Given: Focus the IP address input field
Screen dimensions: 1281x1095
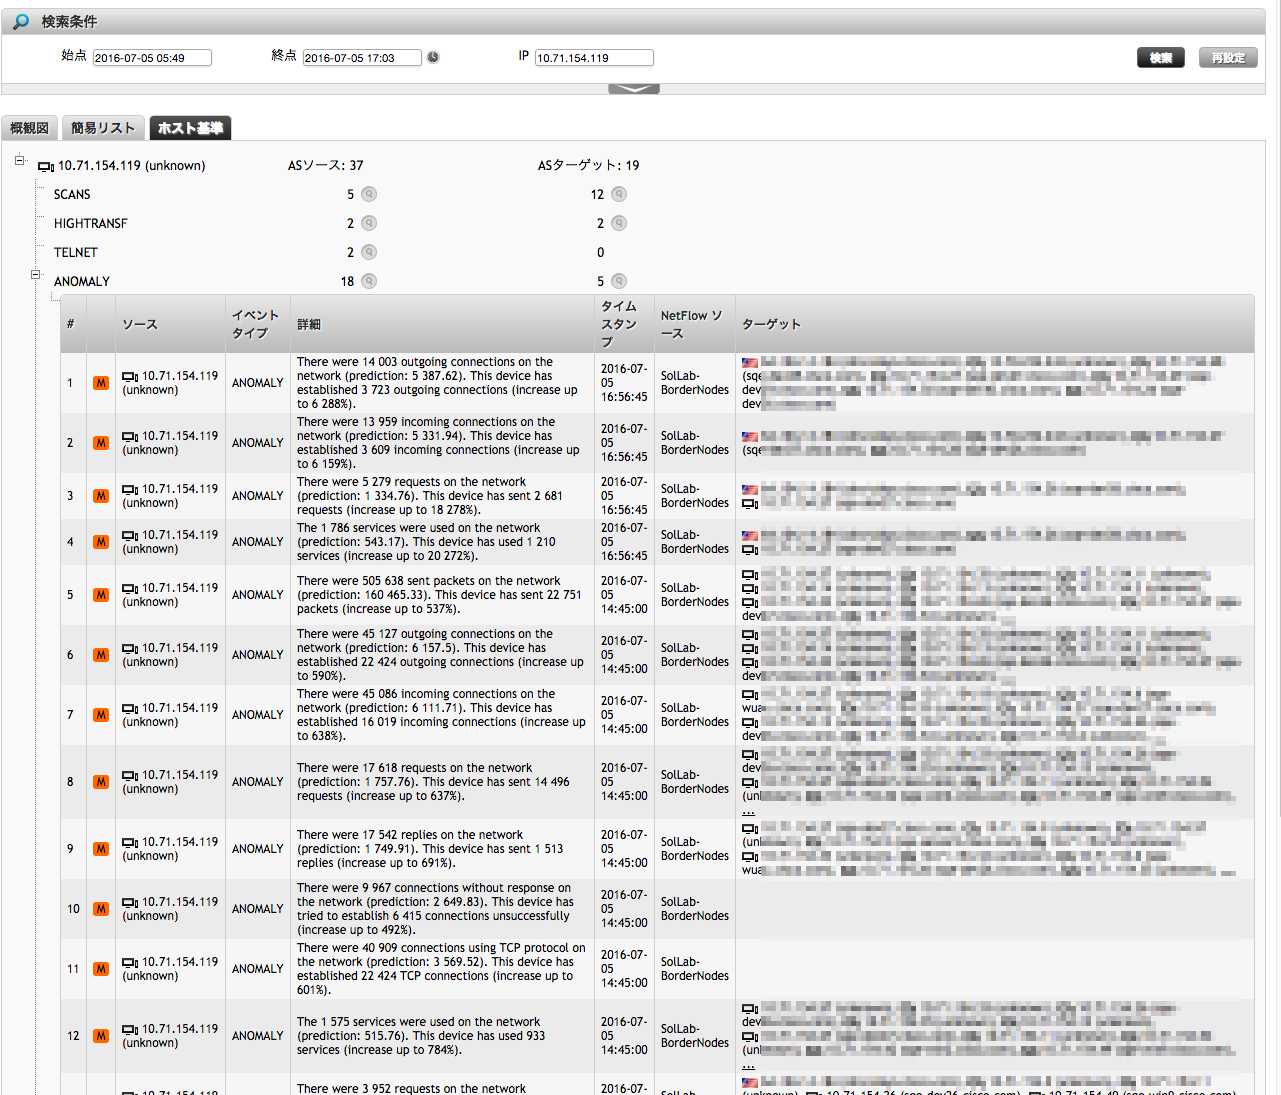Looking at the screenshot, I should click(x=594, y=58).
